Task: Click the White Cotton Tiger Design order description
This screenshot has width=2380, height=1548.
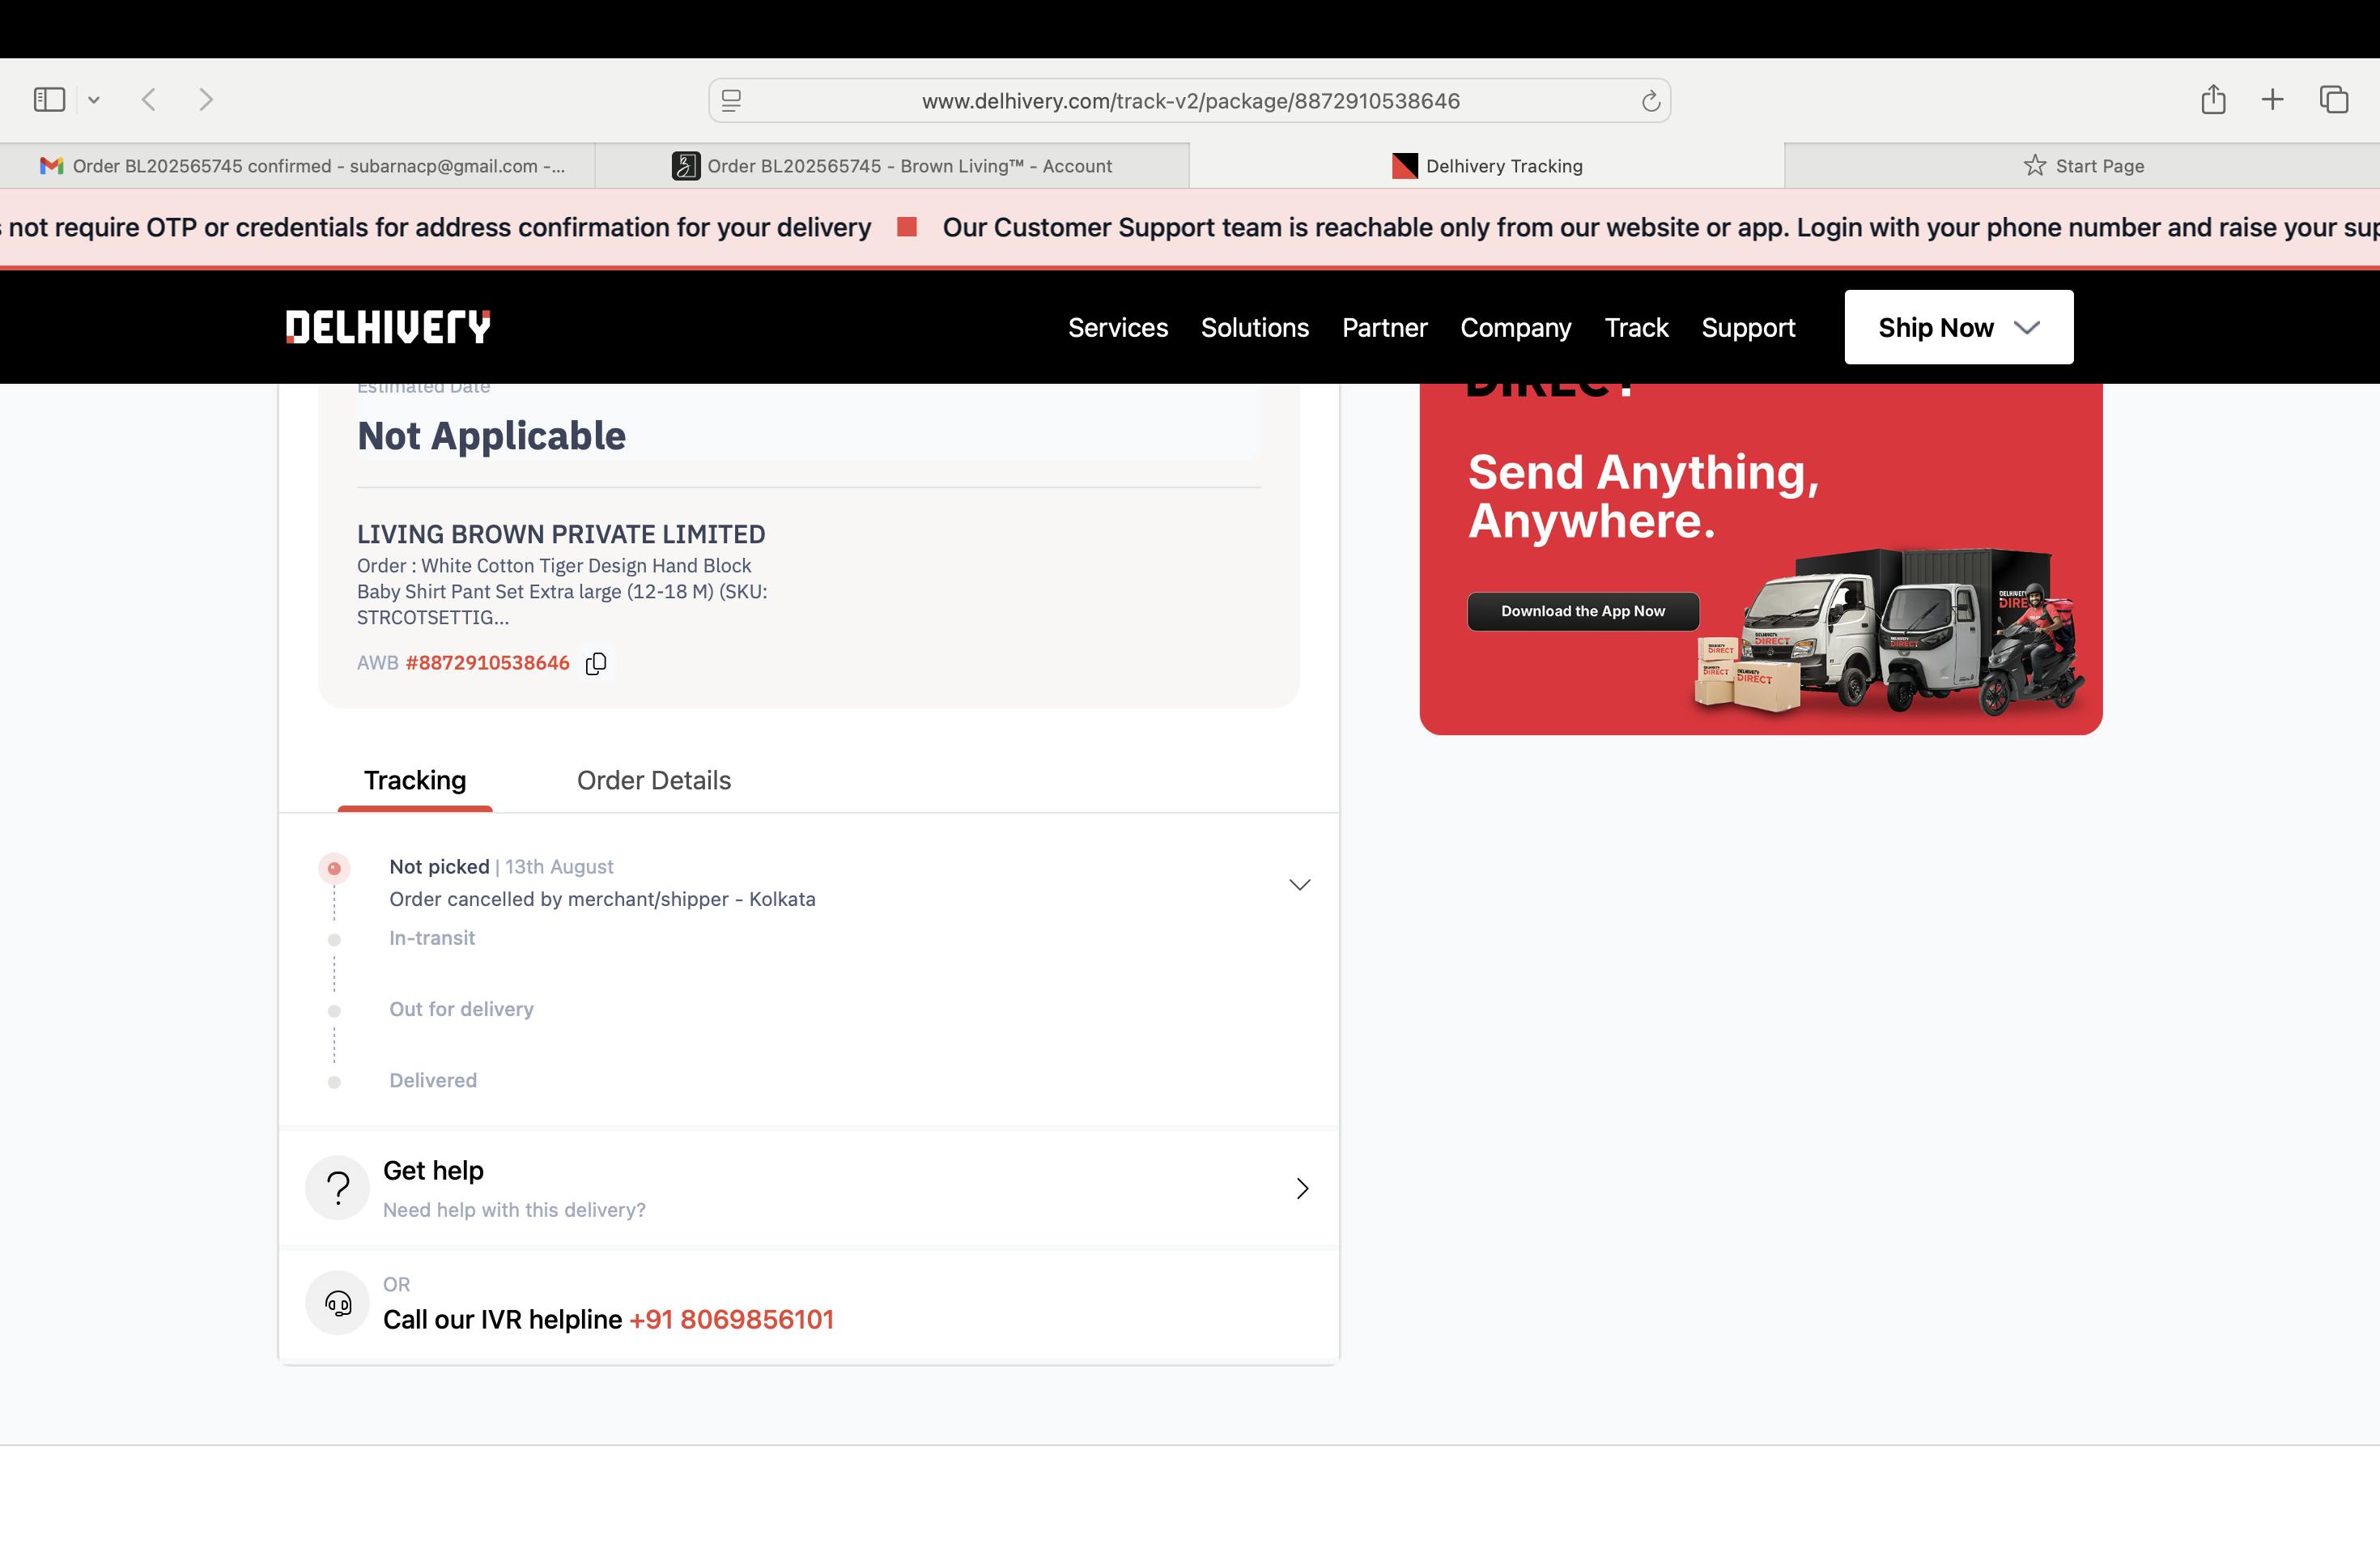Action: click(x=562, y=592)
